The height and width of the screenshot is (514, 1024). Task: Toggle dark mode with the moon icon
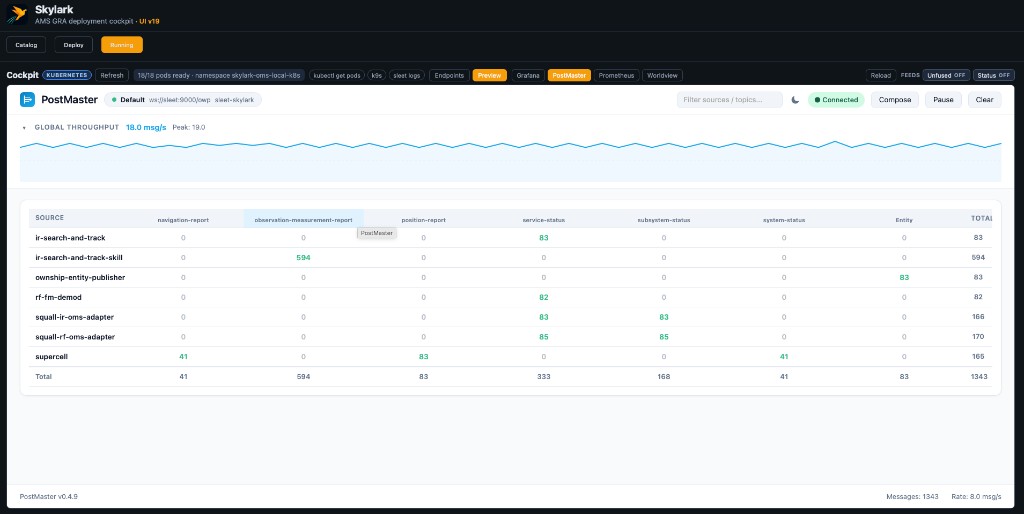(795, 100)
